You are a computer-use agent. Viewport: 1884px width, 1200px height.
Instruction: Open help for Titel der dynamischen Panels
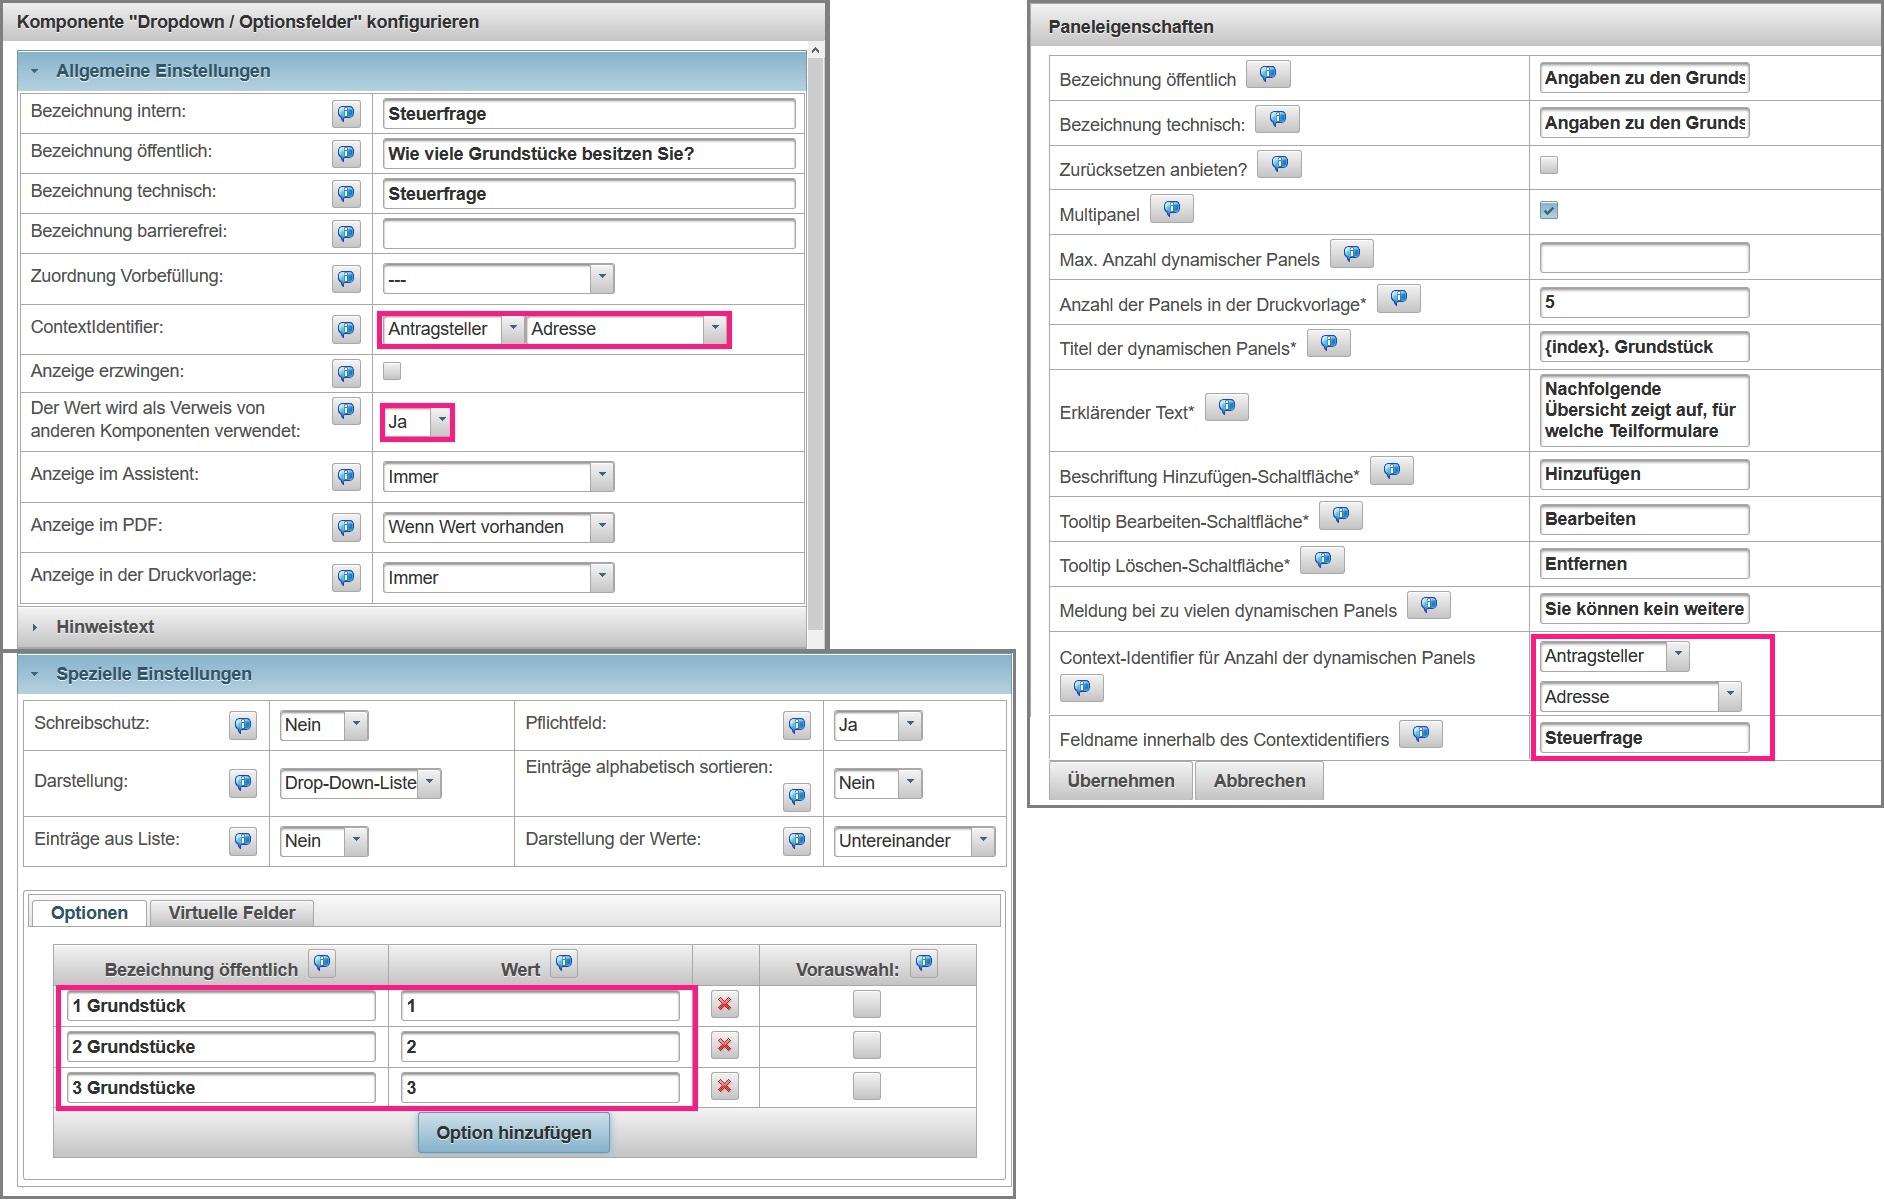click(1328, 344)
